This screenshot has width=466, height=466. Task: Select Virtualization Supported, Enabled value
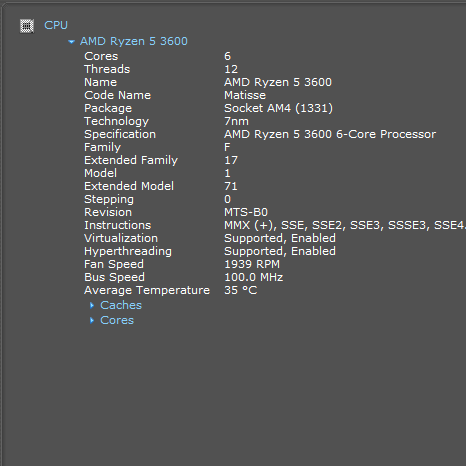click(x=280, y=238)
